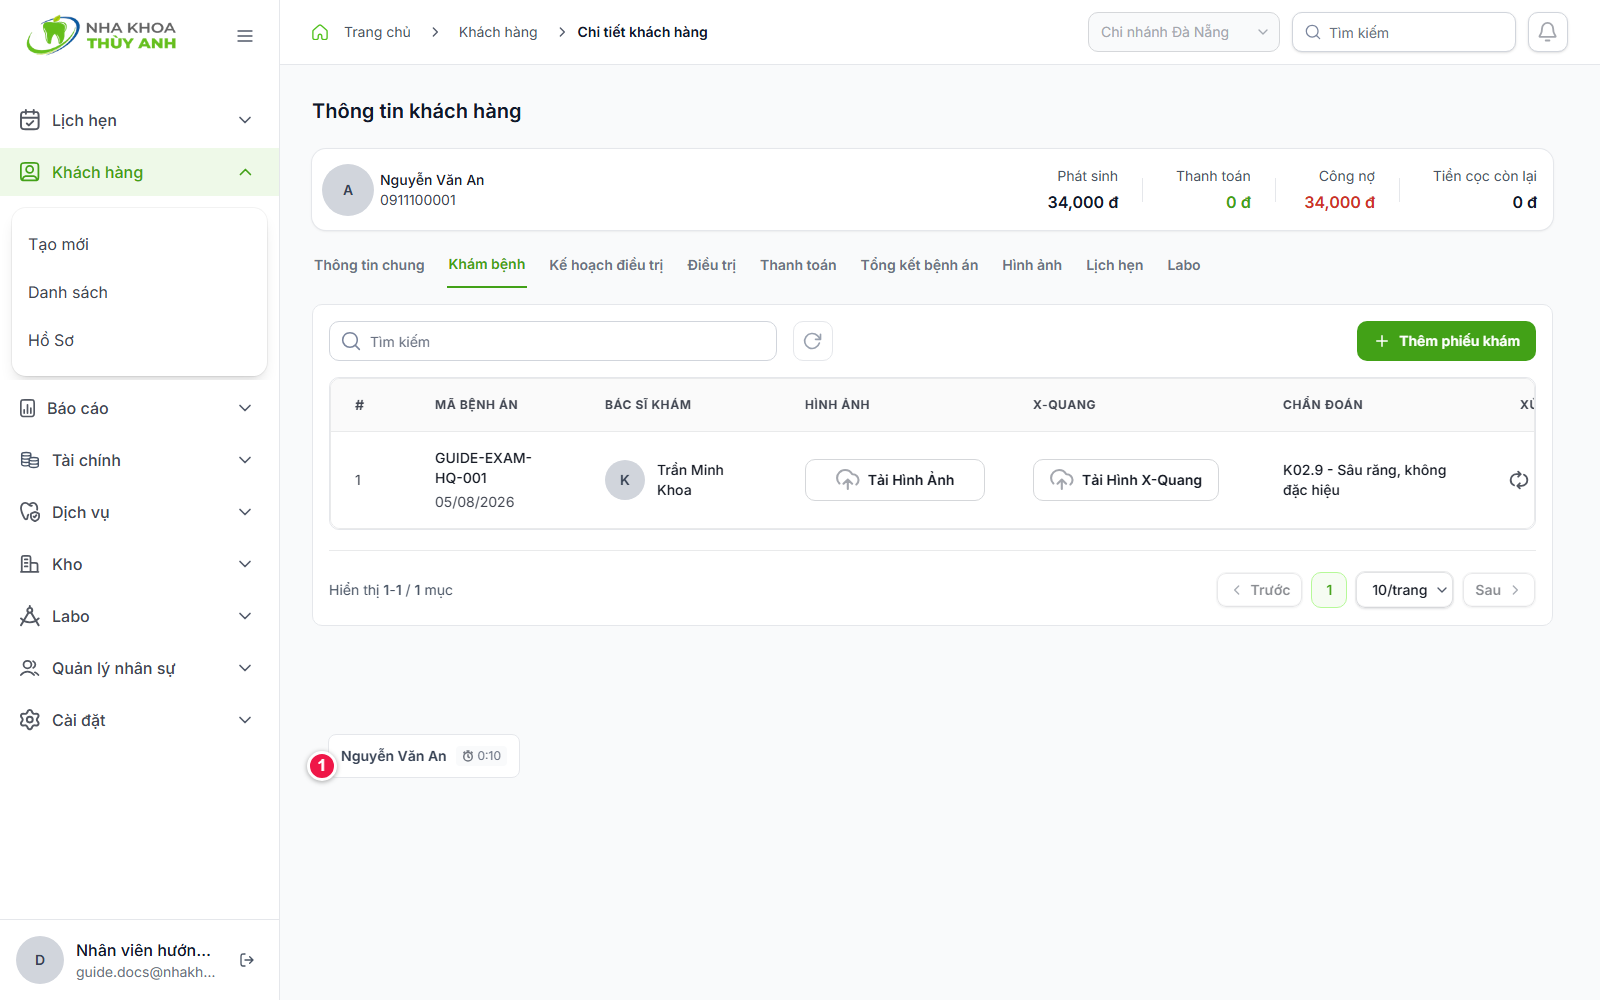This screenshot has height=1000, width=1600.
Task: Click the Báo cáo report icon
Action: (x=28, y=408)
